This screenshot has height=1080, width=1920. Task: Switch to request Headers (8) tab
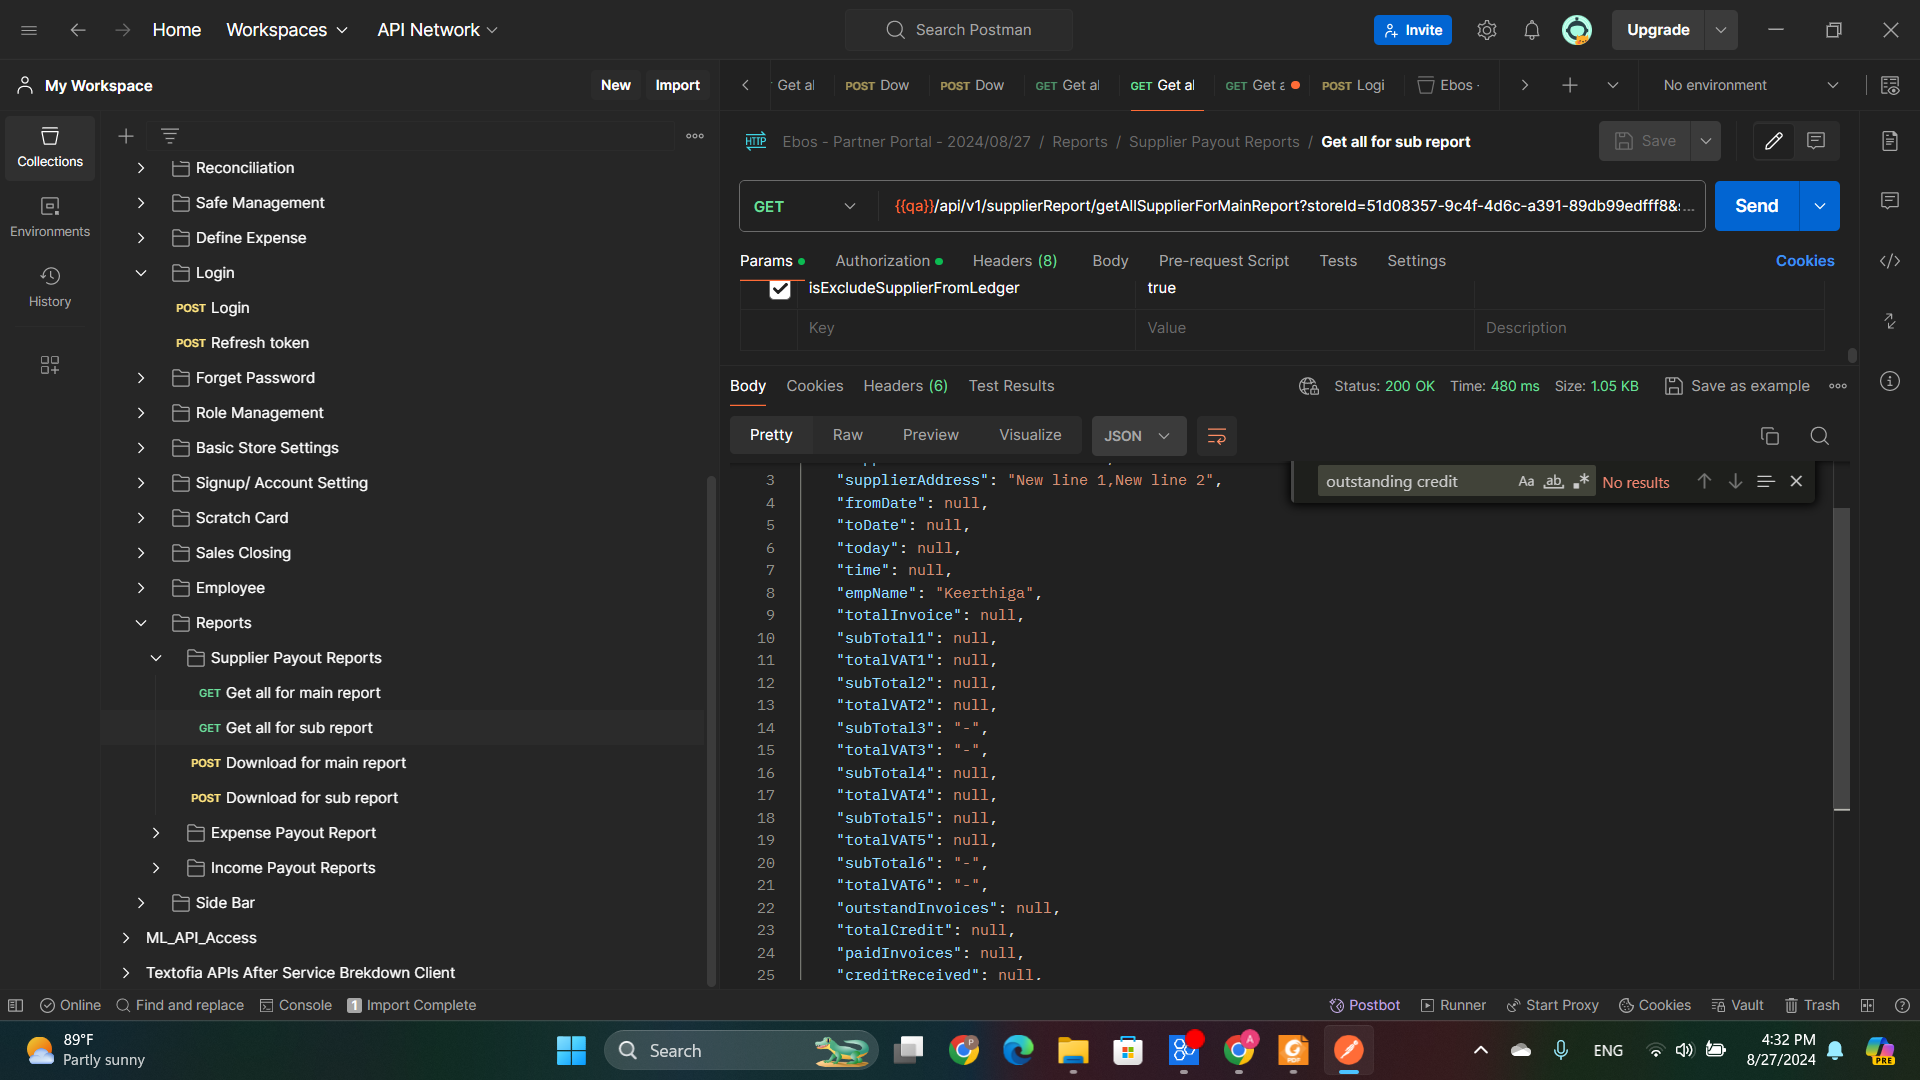tap(1015, 261)
